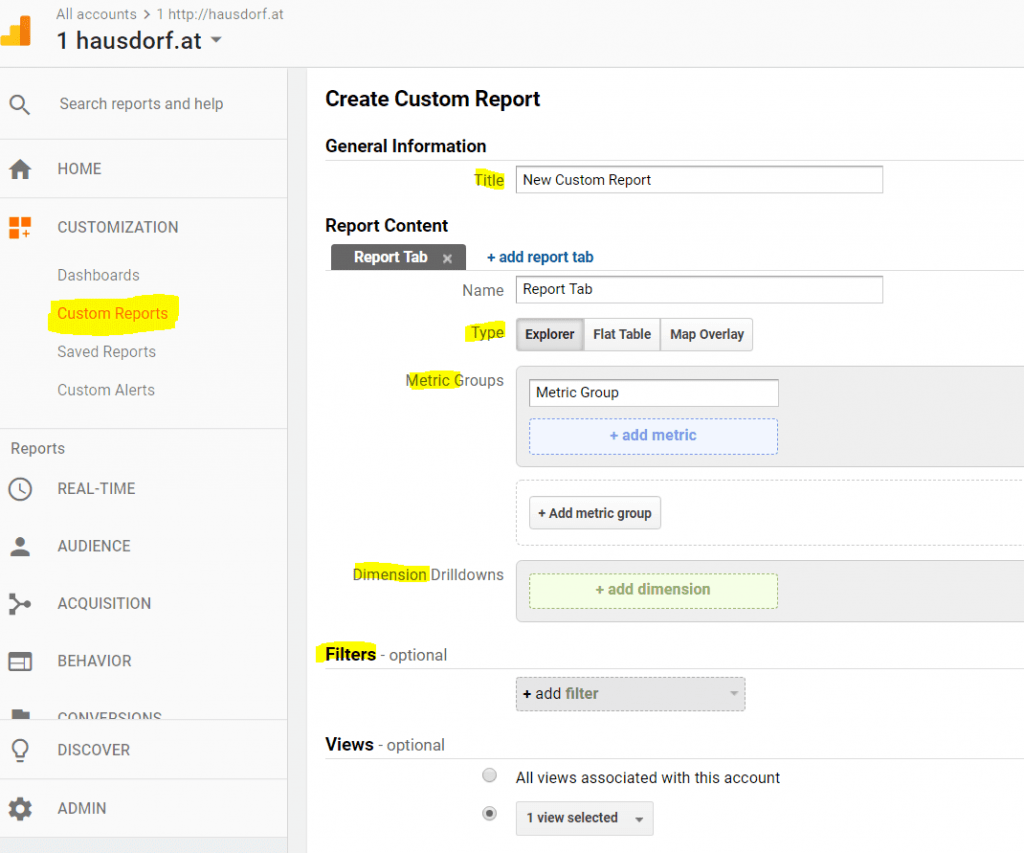Expand the 1 view selected dropdown
The width and height of the screenshot is (1024, 853).
(584, 818)
